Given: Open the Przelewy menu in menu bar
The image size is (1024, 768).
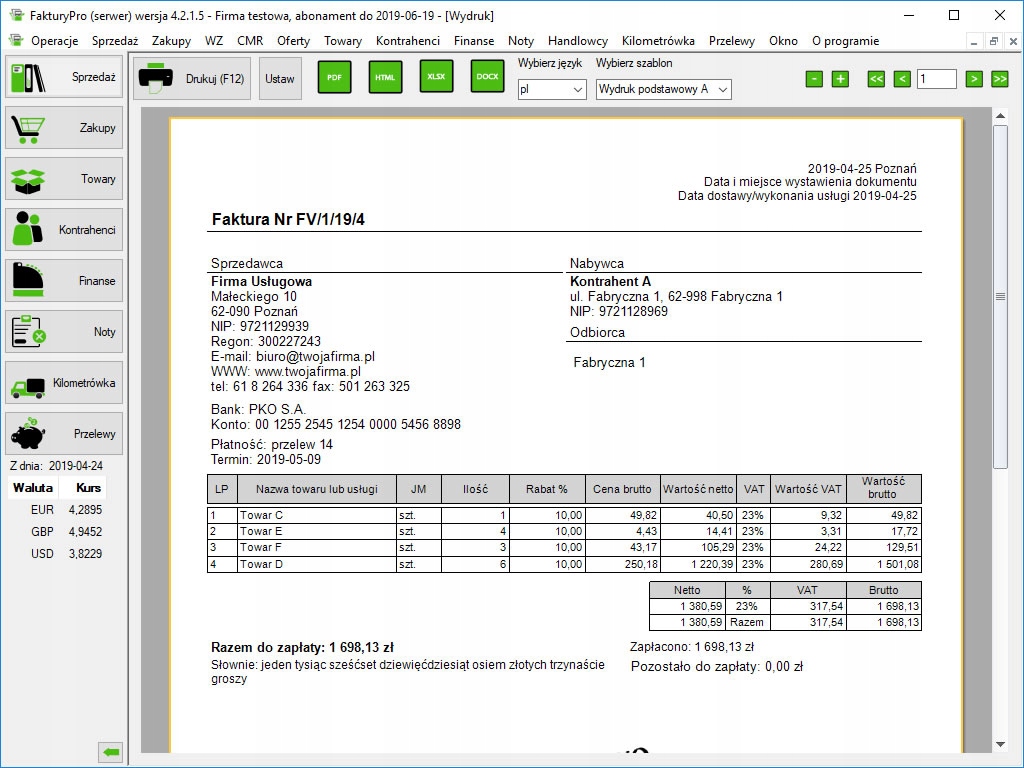Looking at the screenshot, I should pos(731,41).
